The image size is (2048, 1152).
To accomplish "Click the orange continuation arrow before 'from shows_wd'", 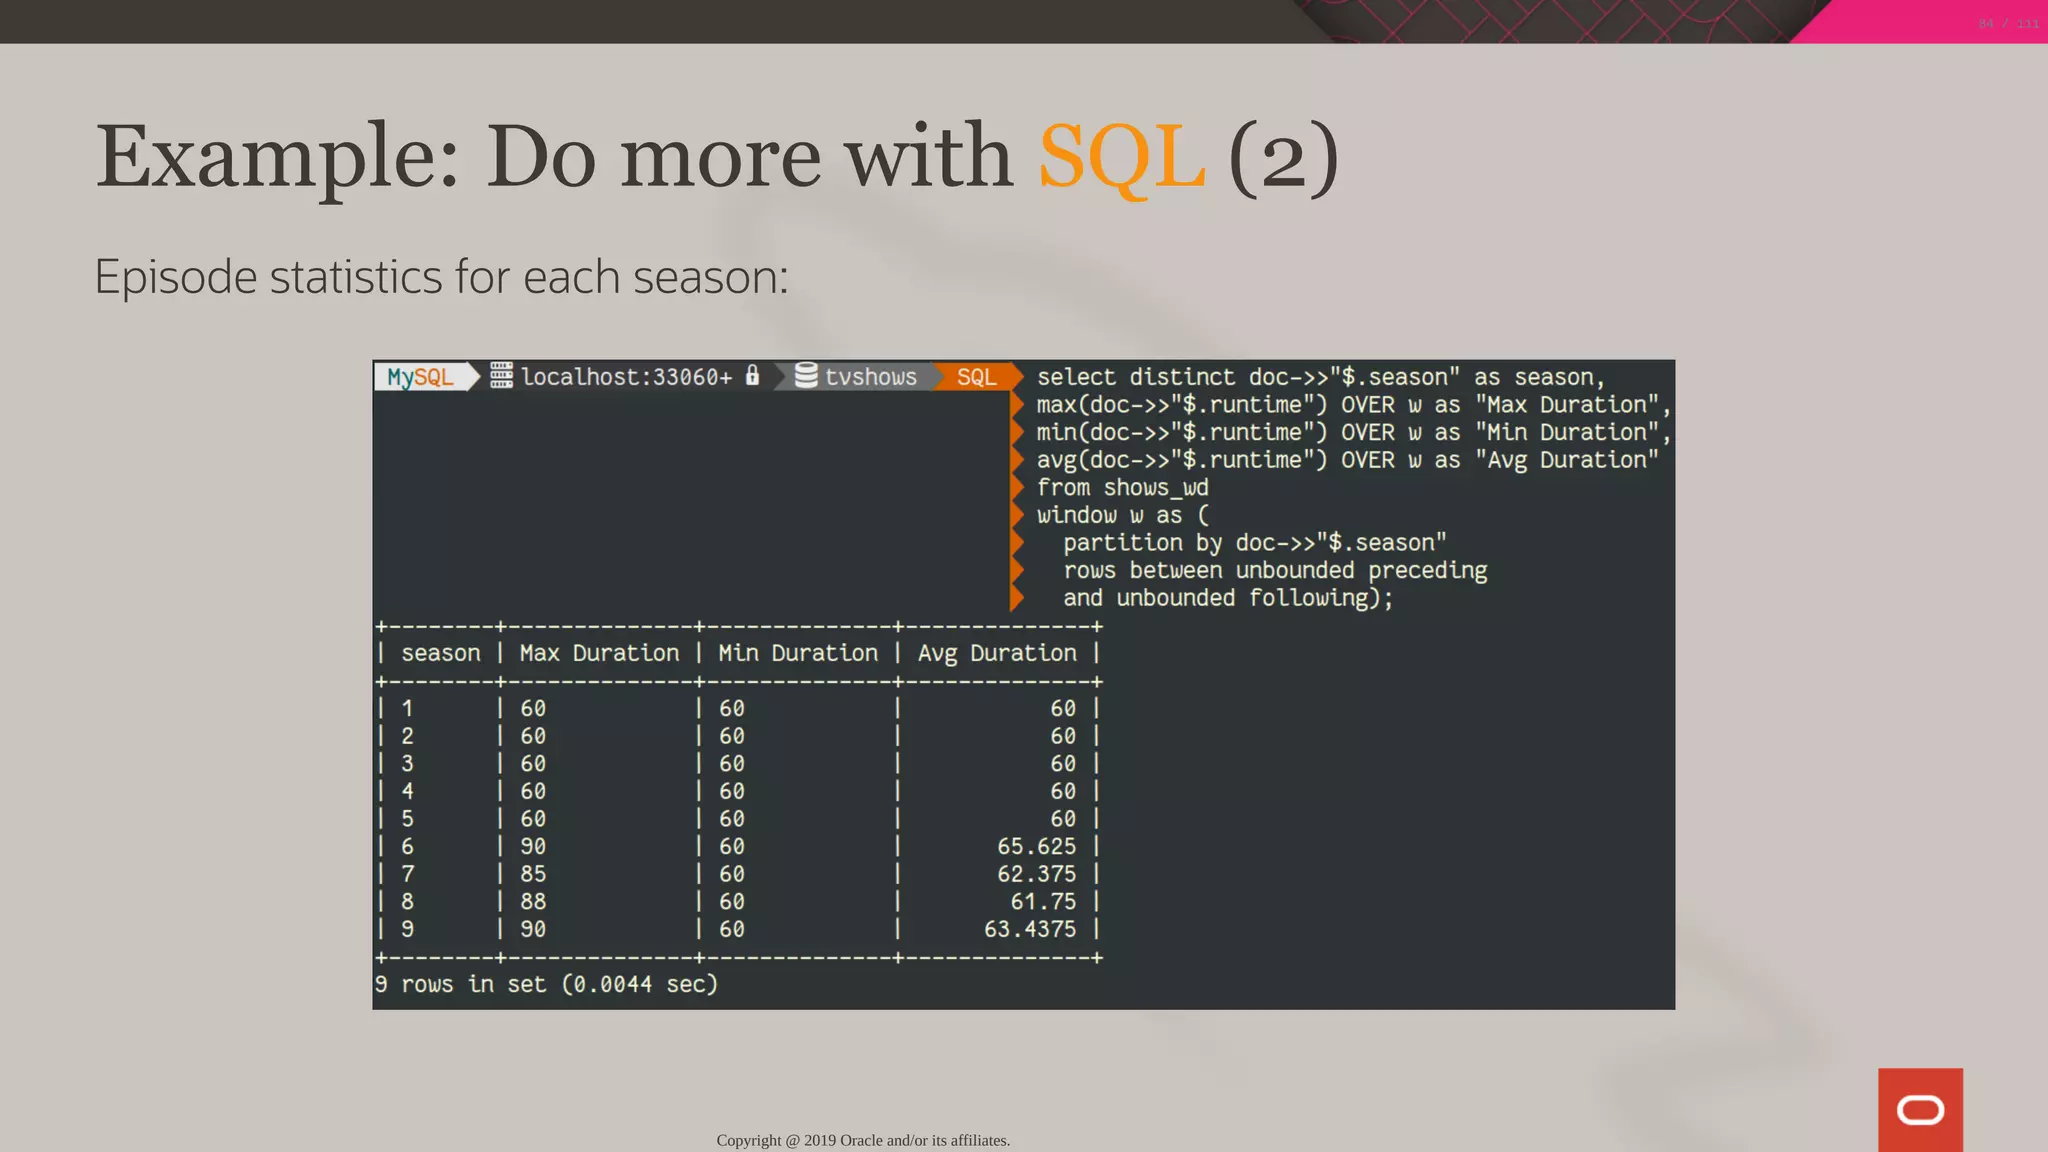I will pos(1017,488).
